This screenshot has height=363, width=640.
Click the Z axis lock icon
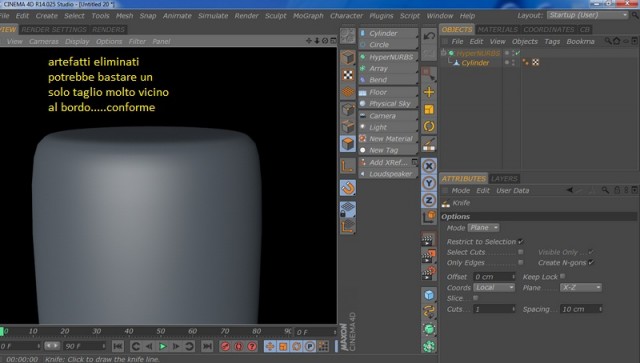(429, 200)
